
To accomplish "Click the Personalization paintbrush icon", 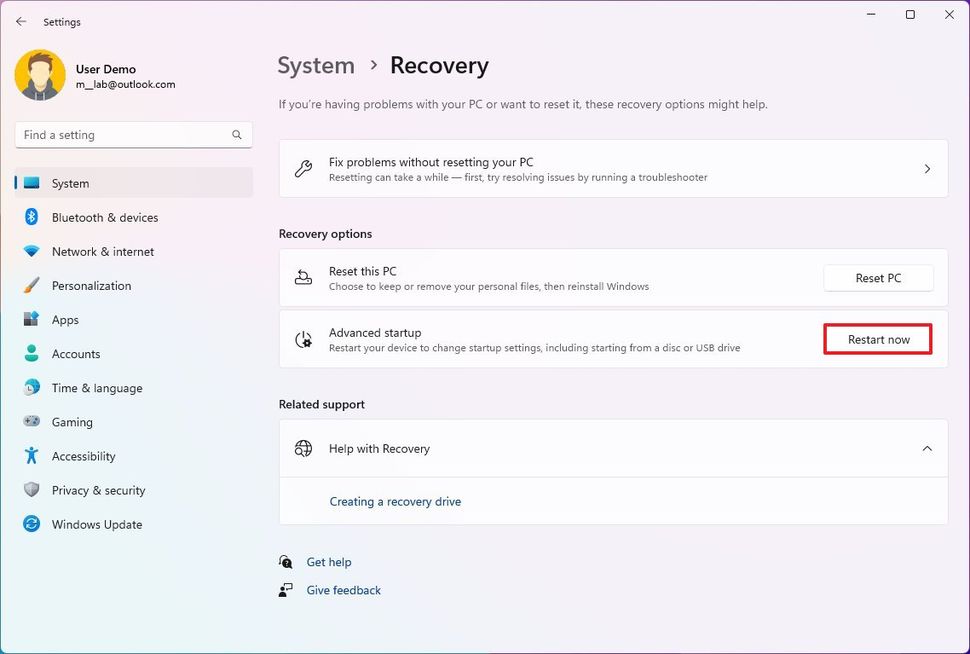I will click(x=31, y=286).
